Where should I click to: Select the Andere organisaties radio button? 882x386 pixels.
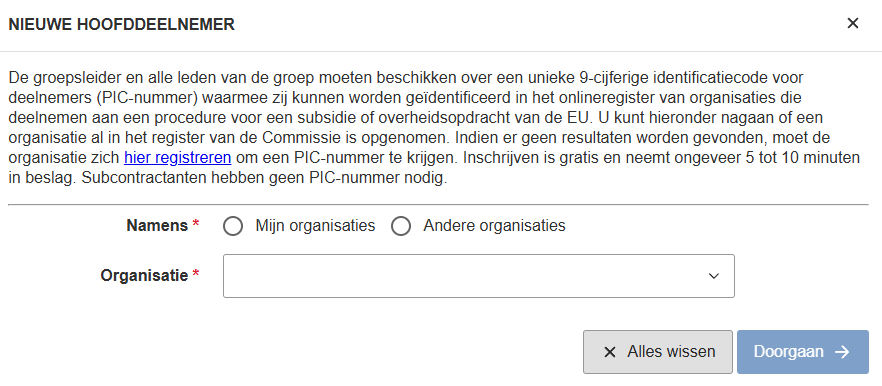[401, 227]
